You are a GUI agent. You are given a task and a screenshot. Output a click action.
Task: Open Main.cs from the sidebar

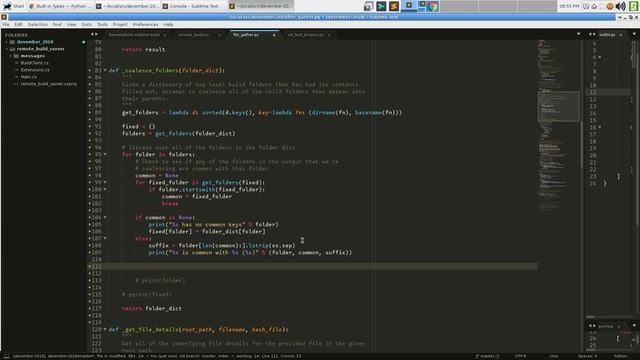(29, 77)
